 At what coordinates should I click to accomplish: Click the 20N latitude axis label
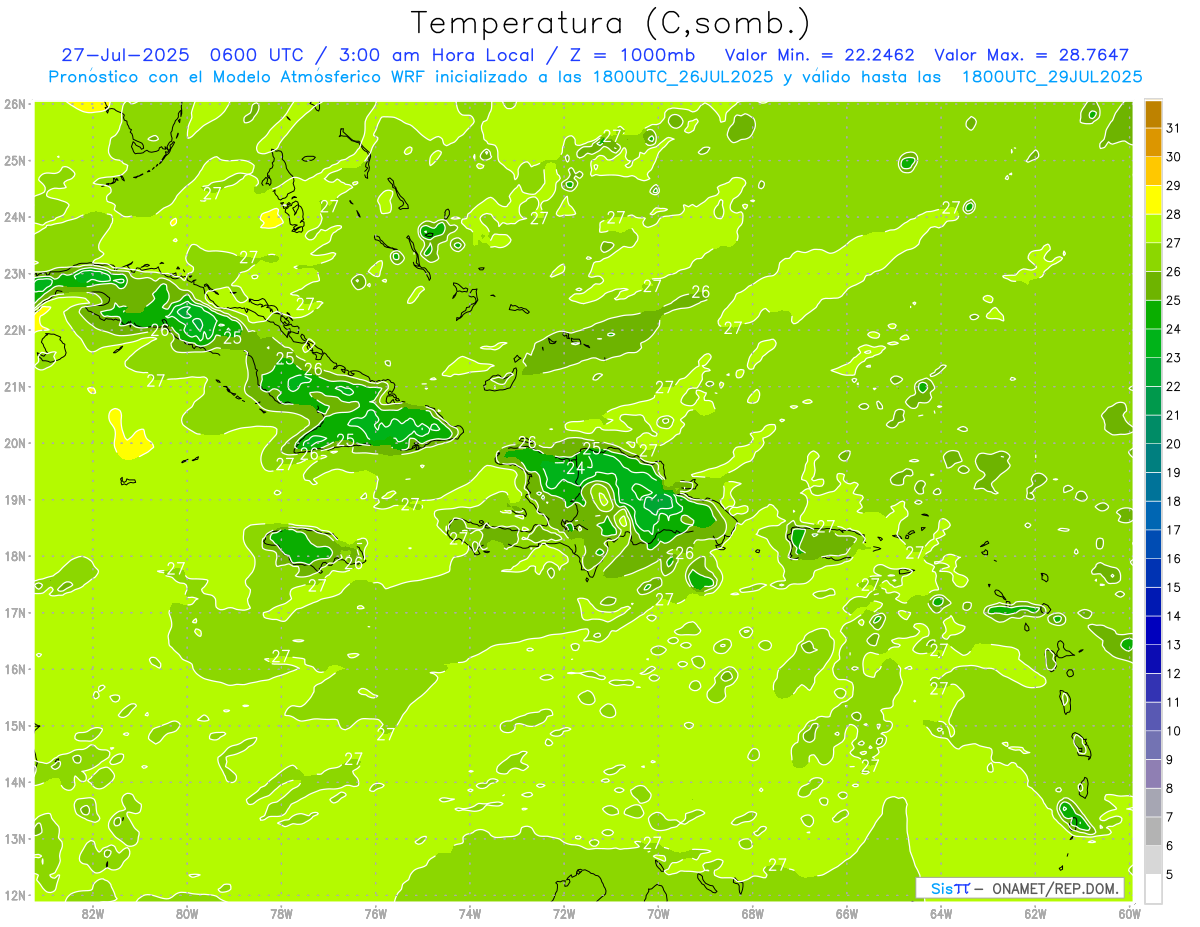click(15, 443)
